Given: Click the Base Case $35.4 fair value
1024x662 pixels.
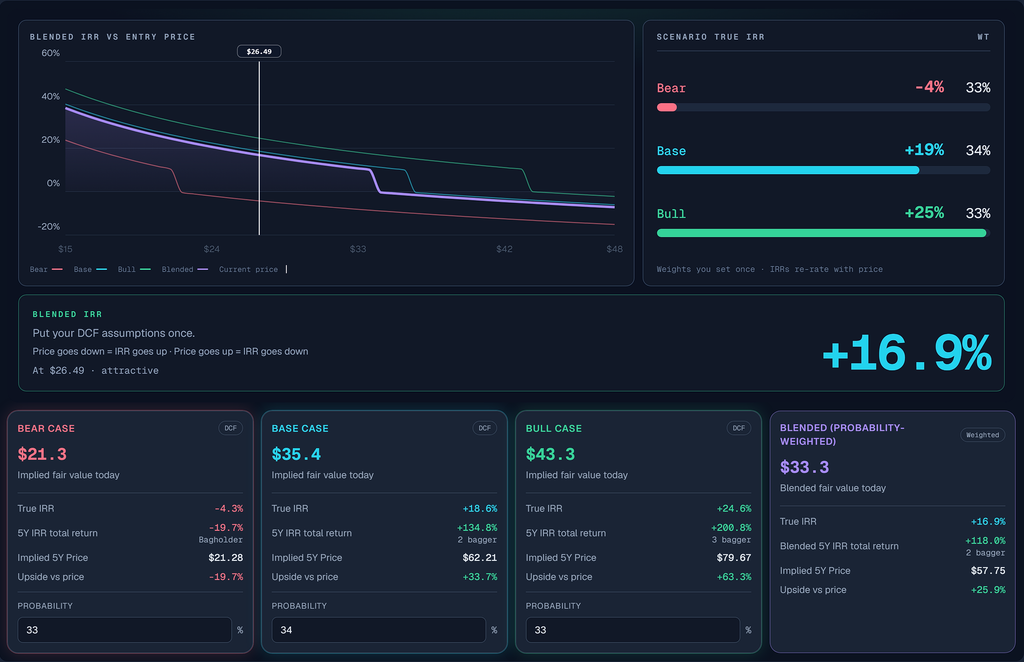Looking at the screenshot, I should click(296, 454).
